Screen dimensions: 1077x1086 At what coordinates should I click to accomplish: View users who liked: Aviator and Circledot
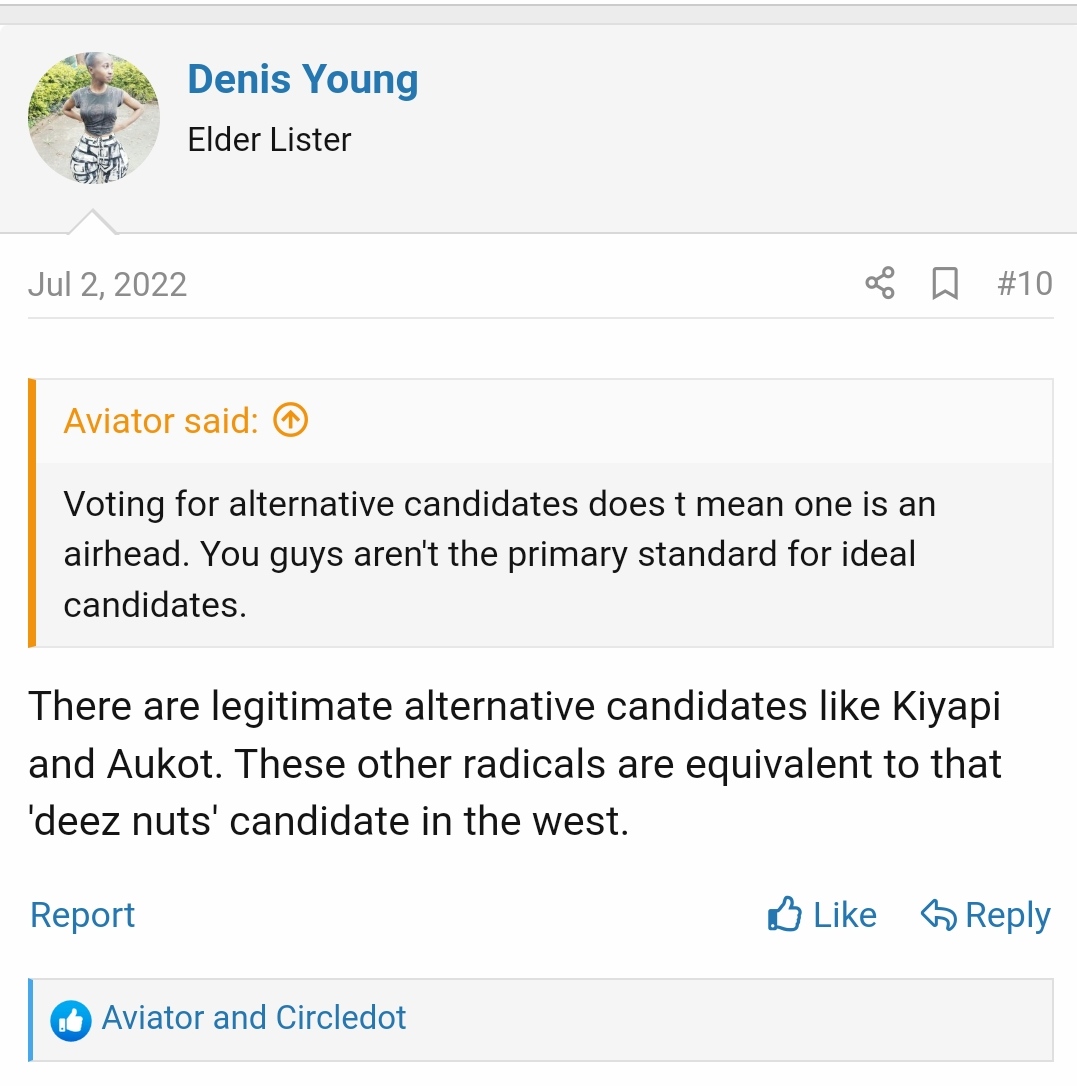[x=254, y=1018]
